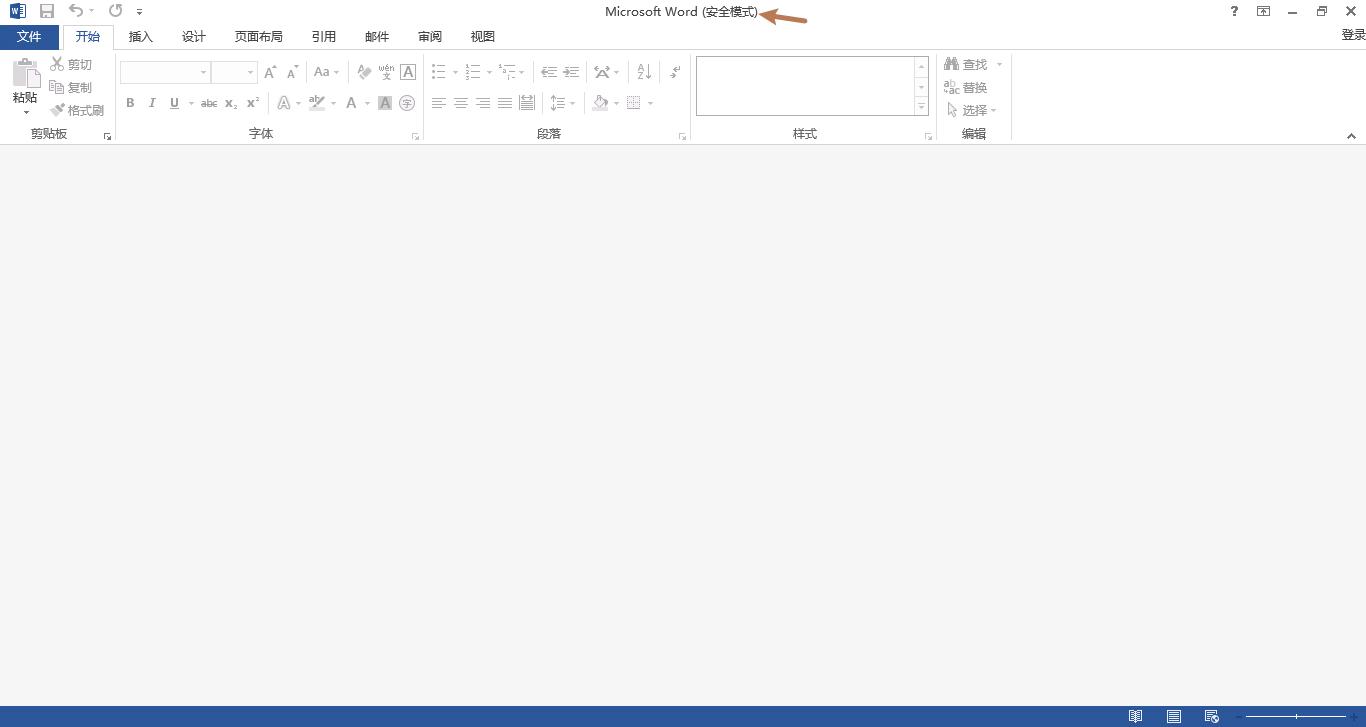This screenshot has height=727, width=1366.
Task: Open the Change Case (Aa) dropdown
Action: coord(326,72)
